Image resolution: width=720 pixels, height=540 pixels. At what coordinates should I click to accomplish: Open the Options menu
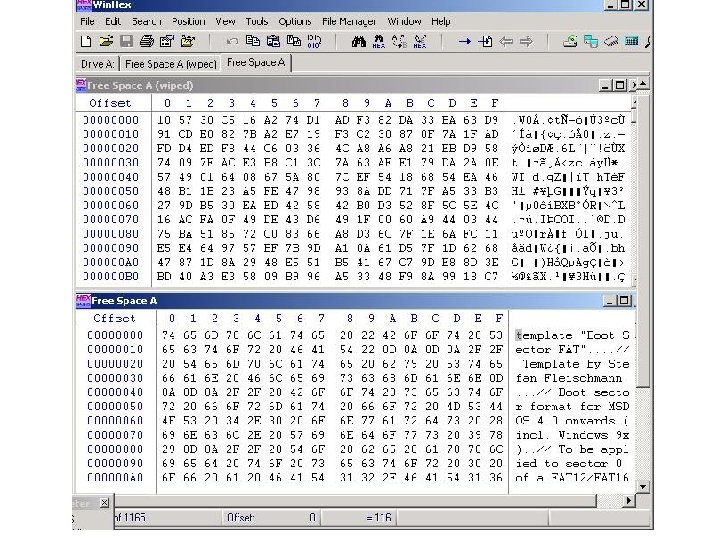(295, 21)
